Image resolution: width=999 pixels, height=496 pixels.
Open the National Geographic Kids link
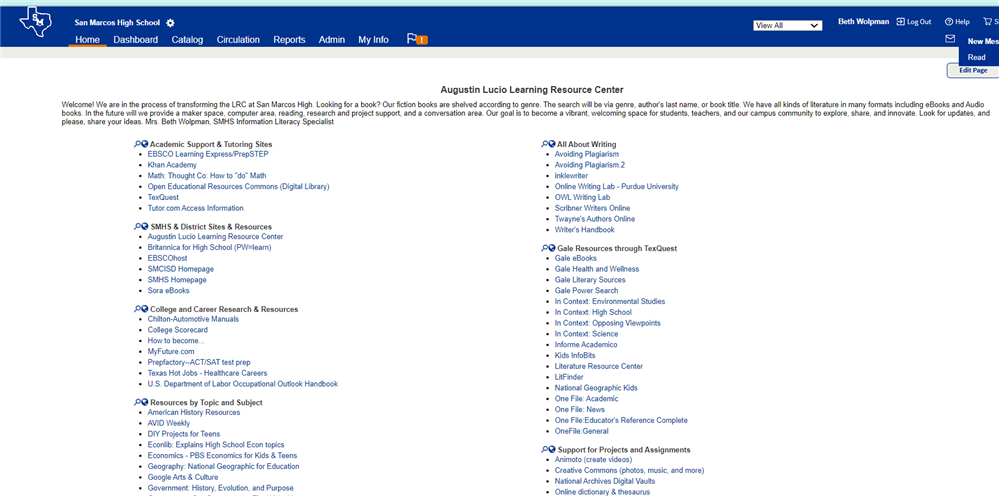click(596, 388)
